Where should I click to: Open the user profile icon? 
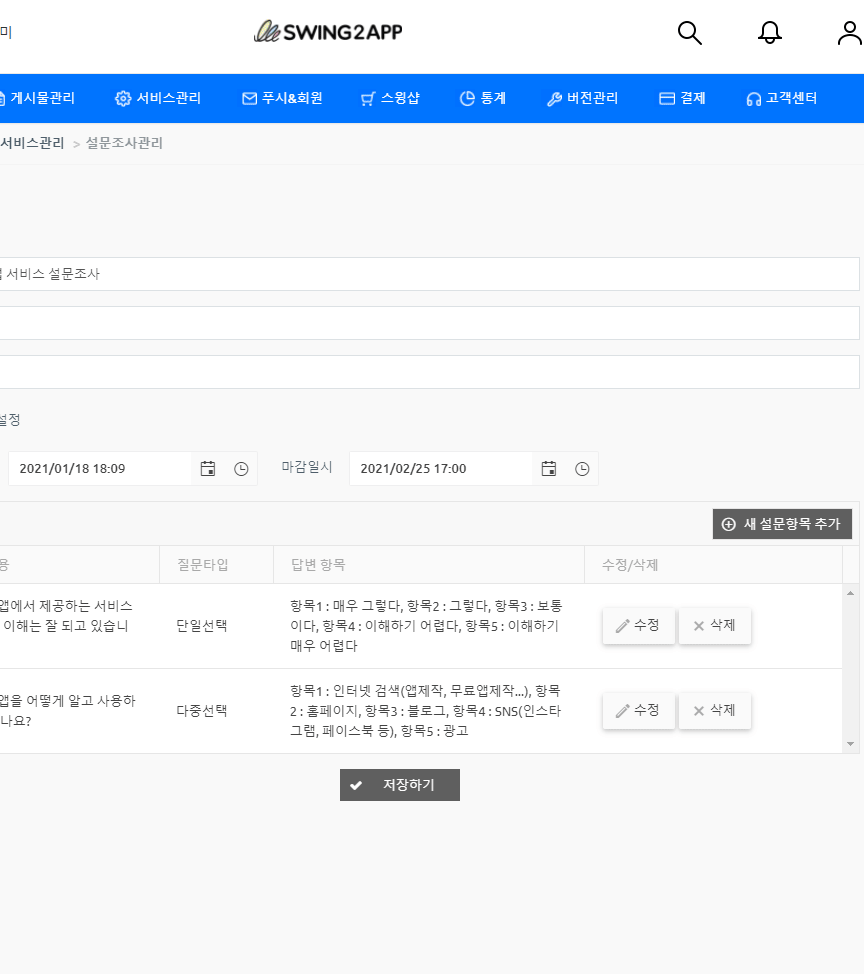(849, 33)
